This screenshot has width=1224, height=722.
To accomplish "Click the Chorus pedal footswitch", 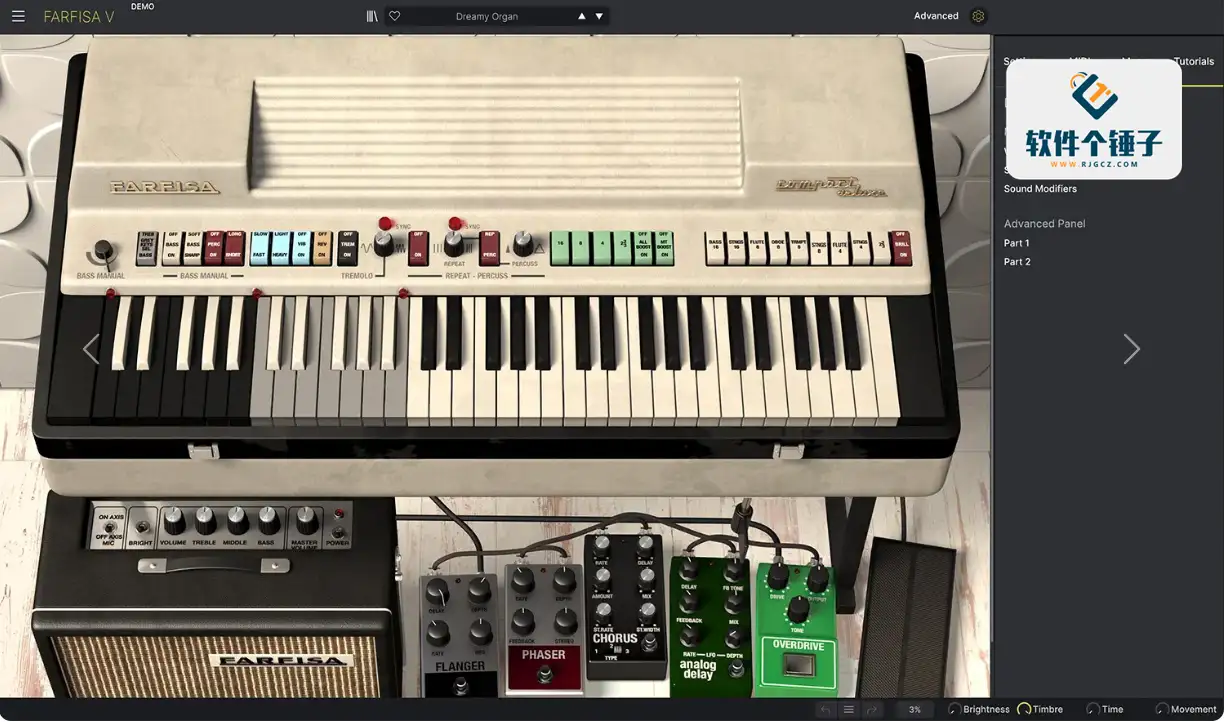I will click(x=651, y=644).
